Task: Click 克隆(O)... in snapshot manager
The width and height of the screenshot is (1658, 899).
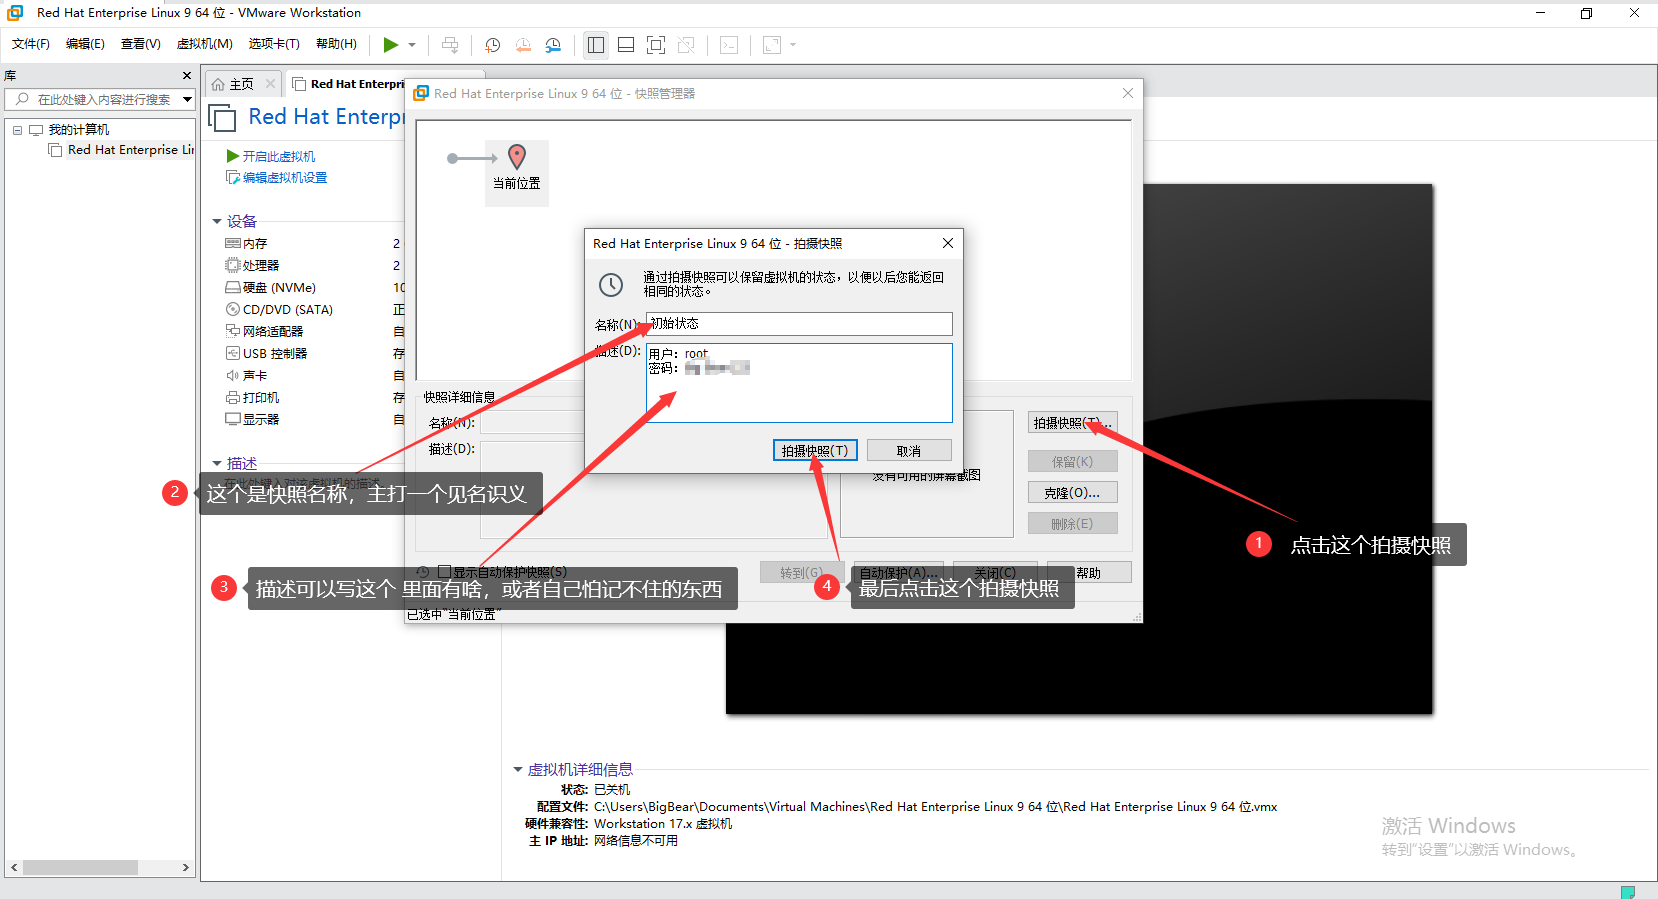Action: (1072, 493)
